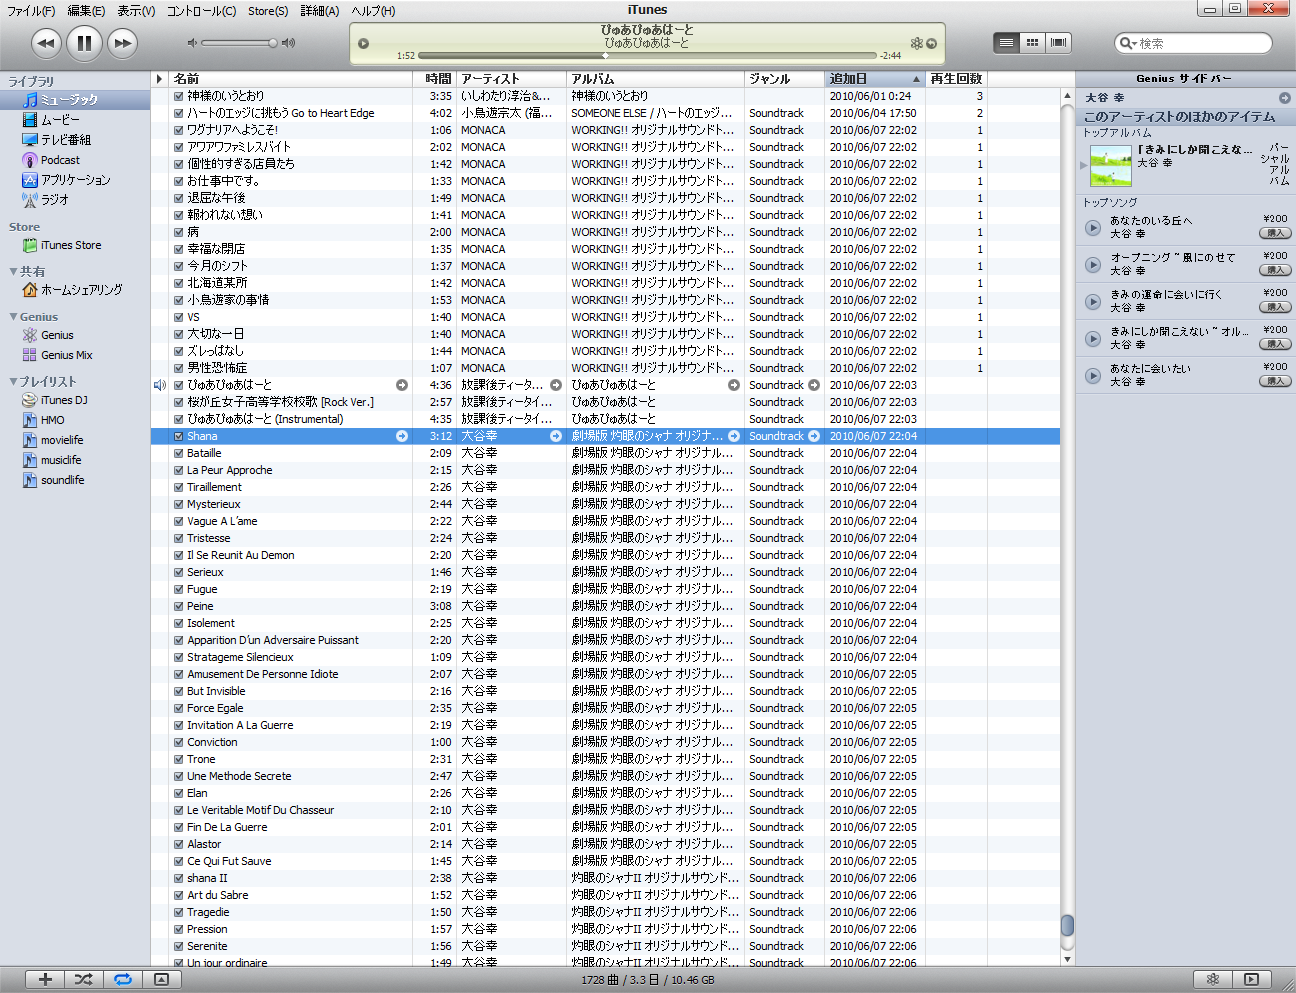Sort by アーティスト column header

pos(511,78)
